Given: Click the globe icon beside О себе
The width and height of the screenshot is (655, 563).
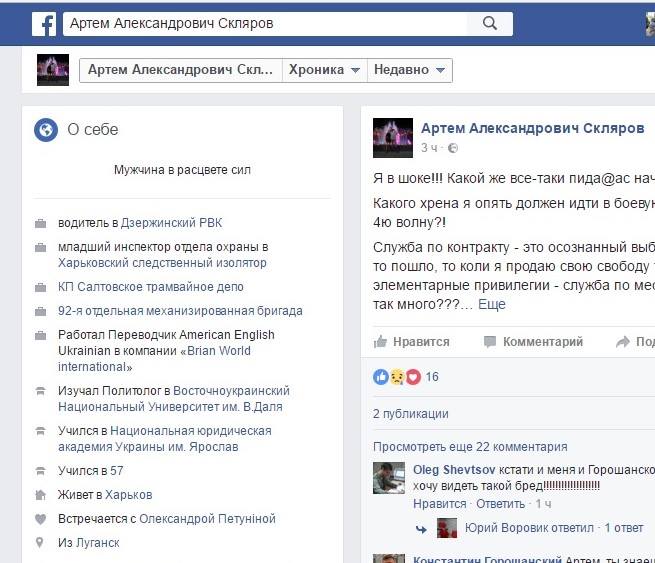Looking at the screenshot, I should pos(46,130).
